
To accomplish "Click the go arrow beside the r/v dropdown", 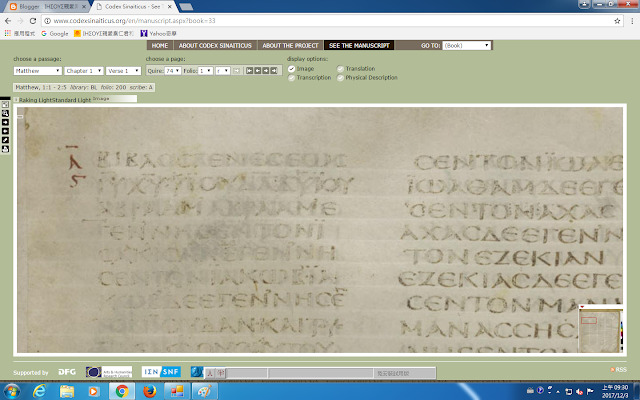I will coord(237,71).
